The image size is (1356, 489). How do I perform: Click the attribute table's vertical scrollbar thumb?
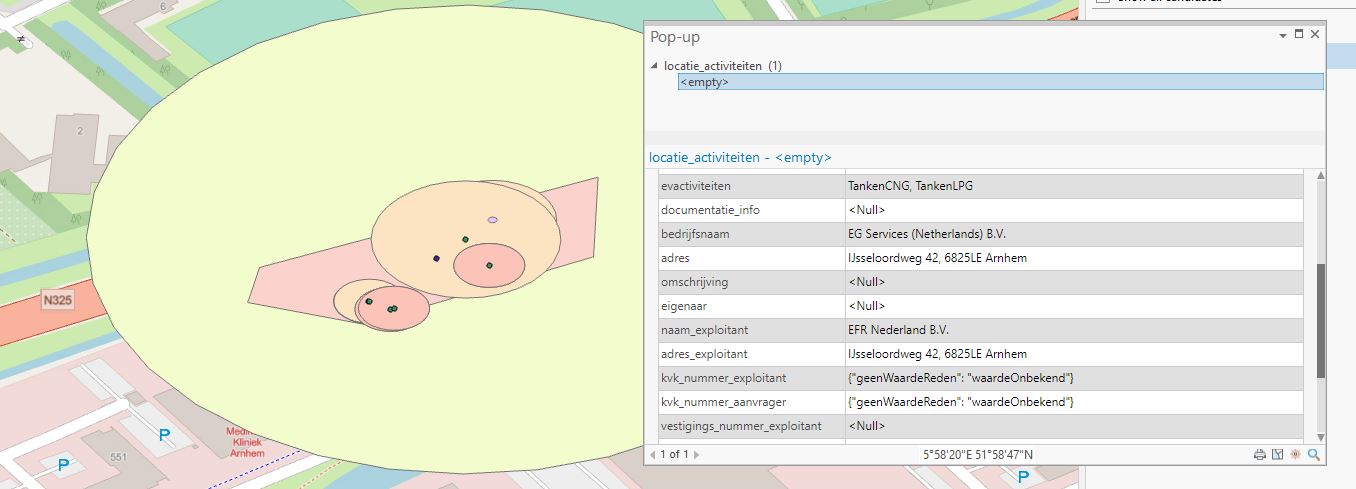click(x=1321, y=320)
